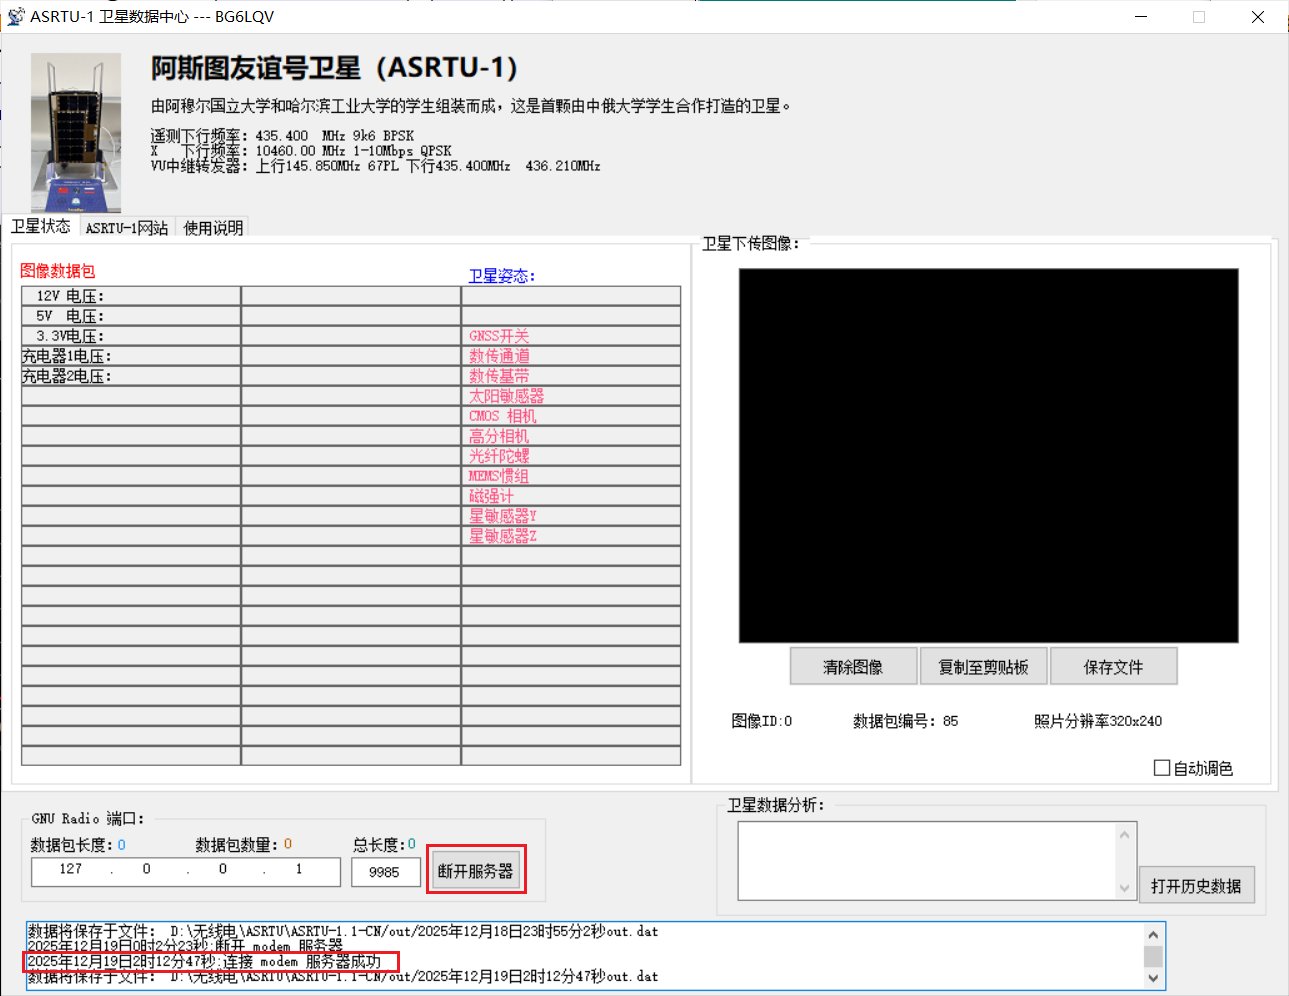Click the analysis box scrollbar up arrow
The height and width of the screenshot is (996, 1289).
[1124, 834]
